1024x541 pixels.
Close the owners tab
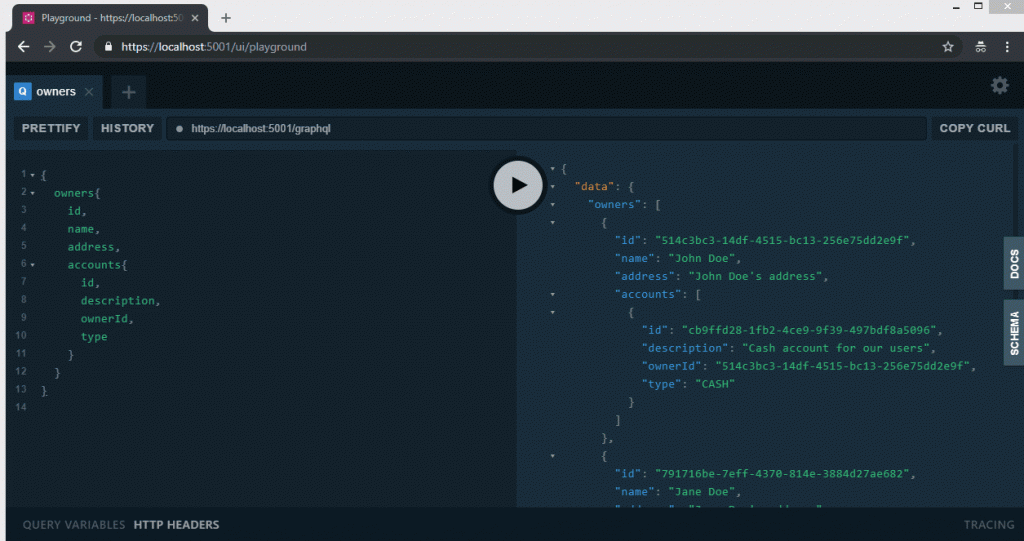(x=89, y=92)
